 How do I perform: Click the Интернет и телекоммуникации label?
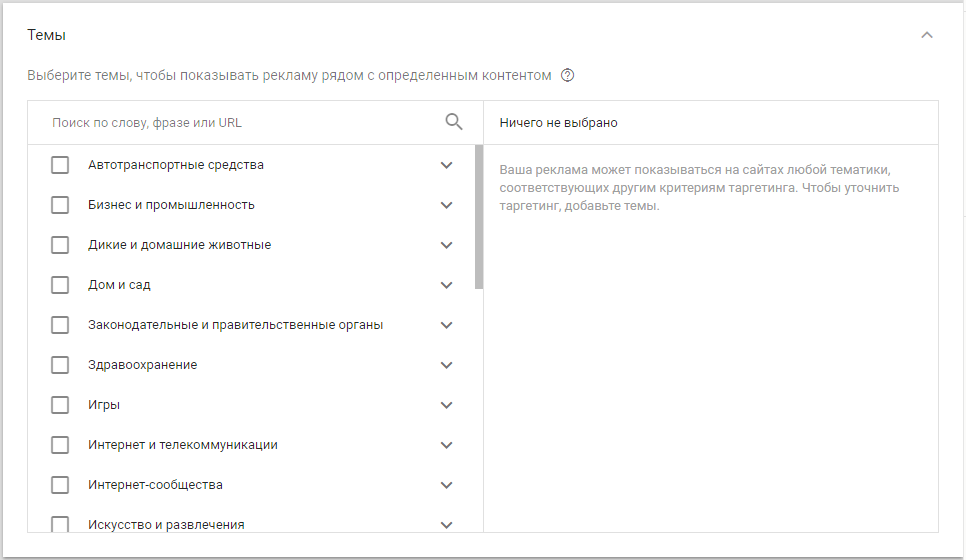pyautogui.click(x=182, y=445)
